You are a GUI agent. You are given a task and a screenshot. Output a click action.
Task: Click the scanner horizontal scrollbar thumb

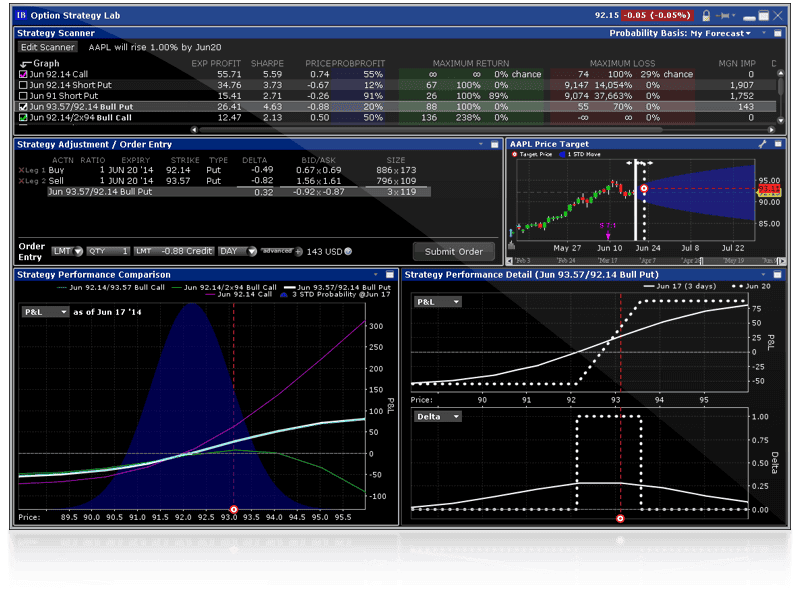tap(431, 130)
